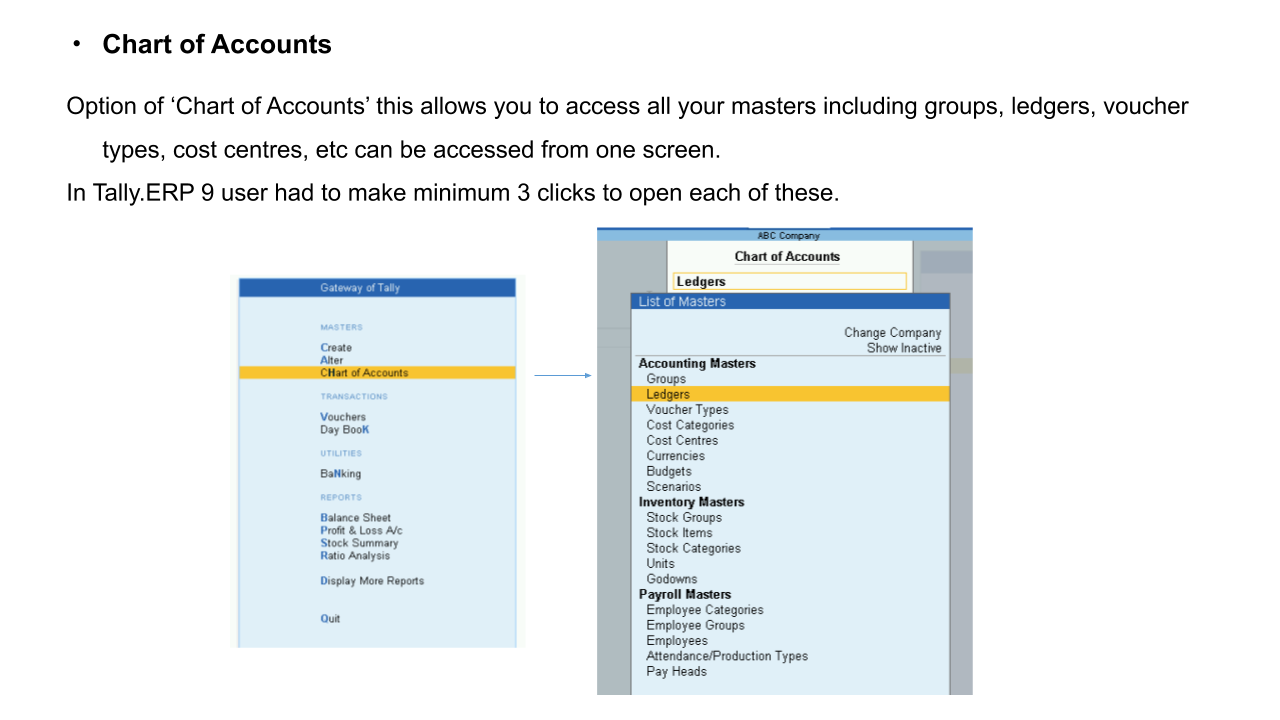Image resolution: width=1280 pixels, height=720 pixels.
Task: Select Units under Inventory Masters
Action: click(660, 564)
